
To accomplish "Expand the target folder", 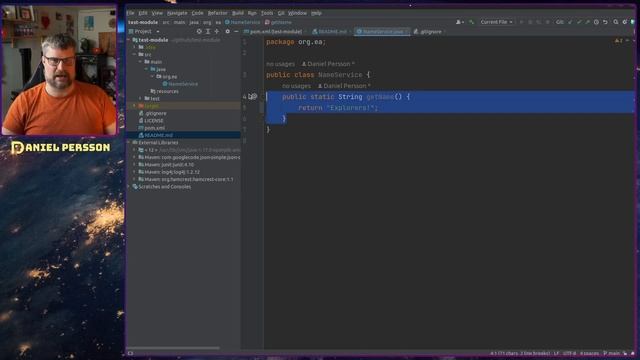I will pyautogui.click(x=135, y=106).
